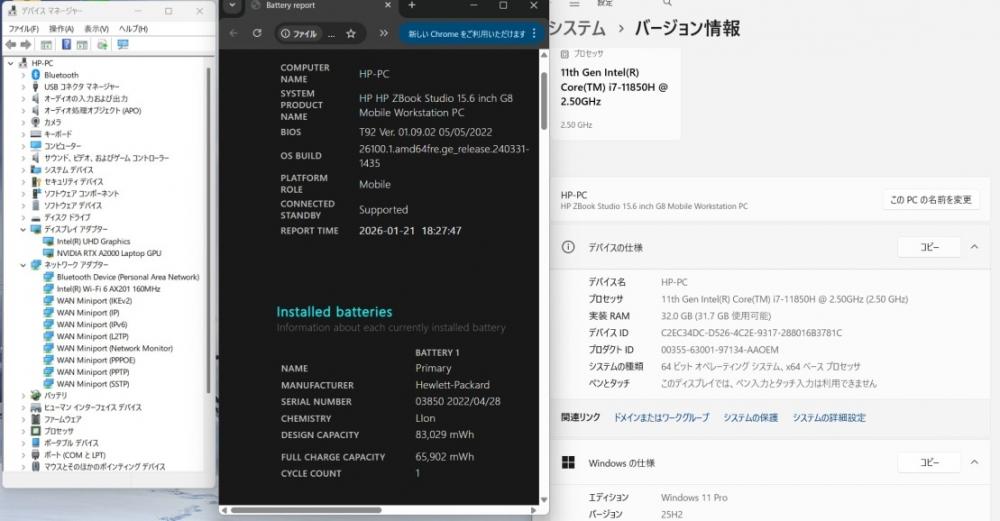Collapse the HP-PC root node

click(x=10, y=63)
